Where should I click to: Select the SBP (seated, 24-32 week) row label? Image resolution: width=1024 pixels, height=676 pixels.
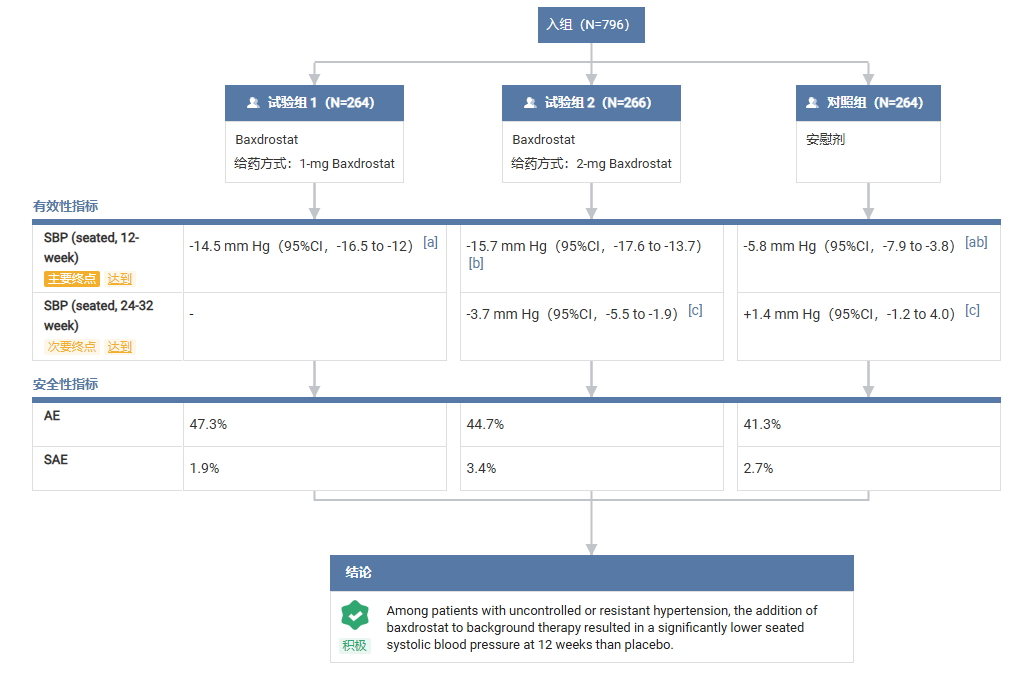(x=98, y=315)
